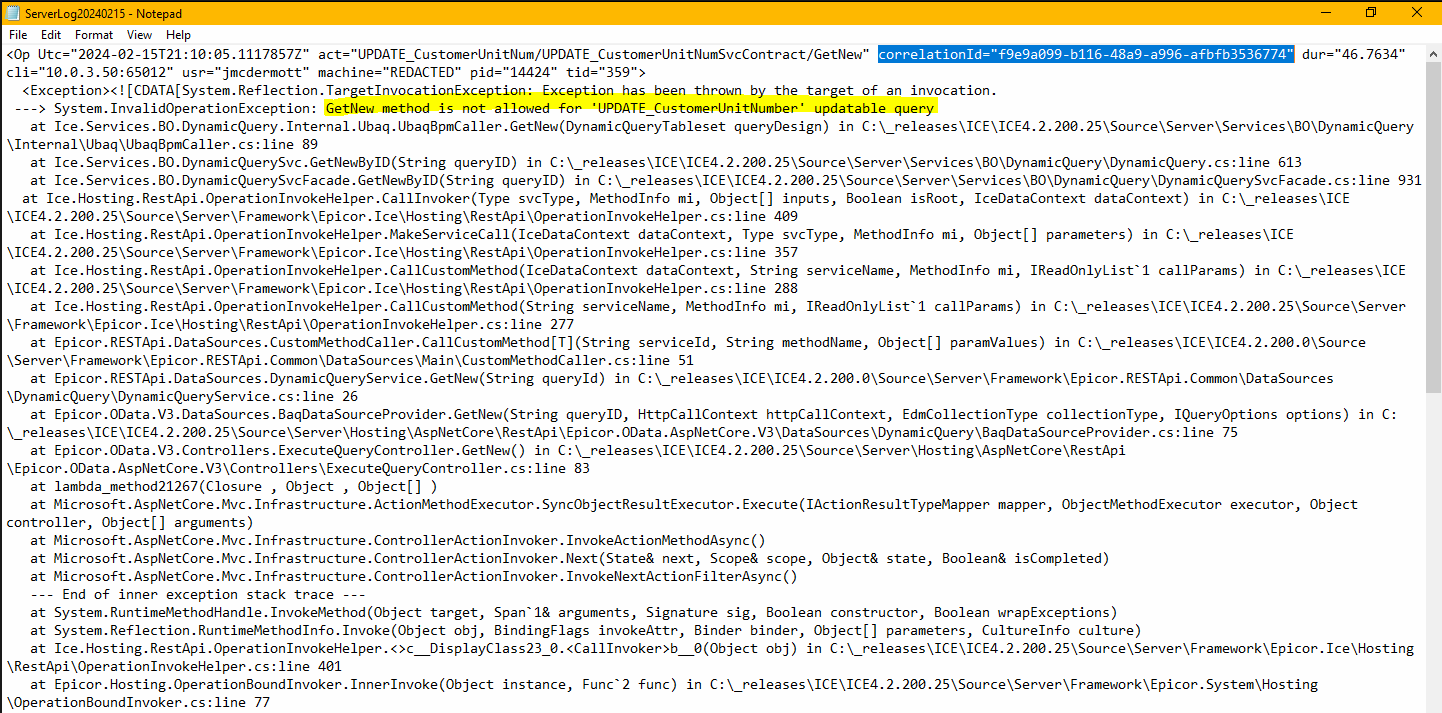Click act="UPDATE_CustomerUnitNum/..." attribute text
Viewport: 1442px width, 713px height.
click(x=594, y=54)
